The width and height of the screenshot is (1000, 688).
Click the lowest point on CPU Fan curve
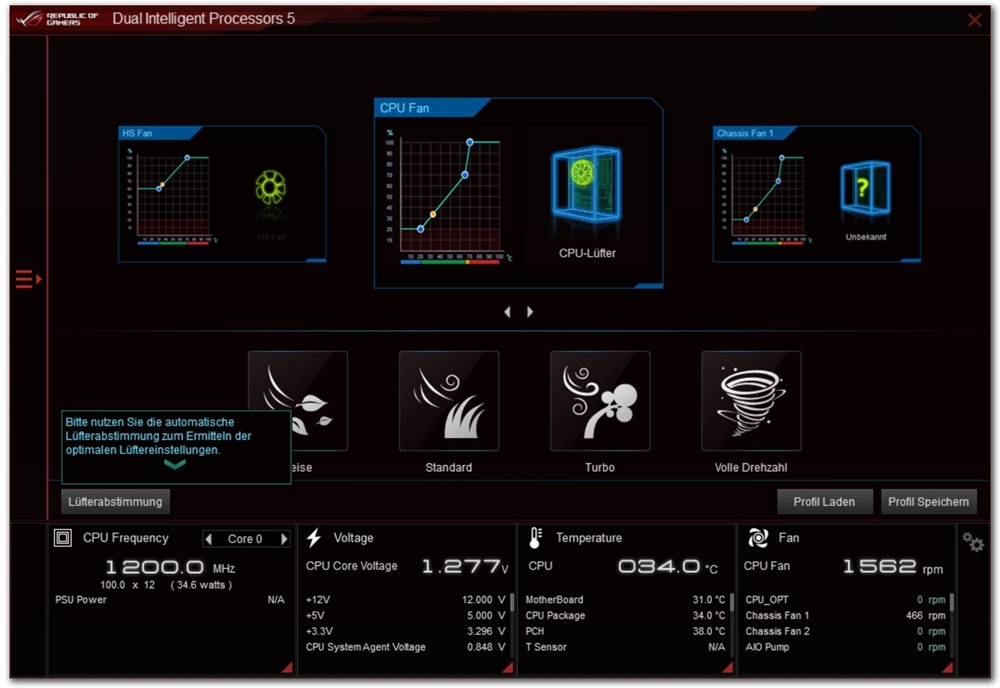tap(420, 229)
